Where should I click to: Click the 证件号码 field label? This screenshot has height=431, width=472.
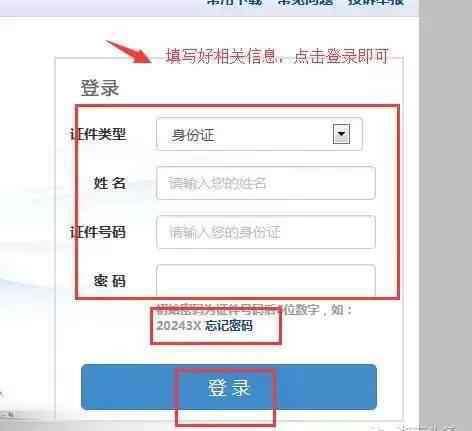(98, 232)
